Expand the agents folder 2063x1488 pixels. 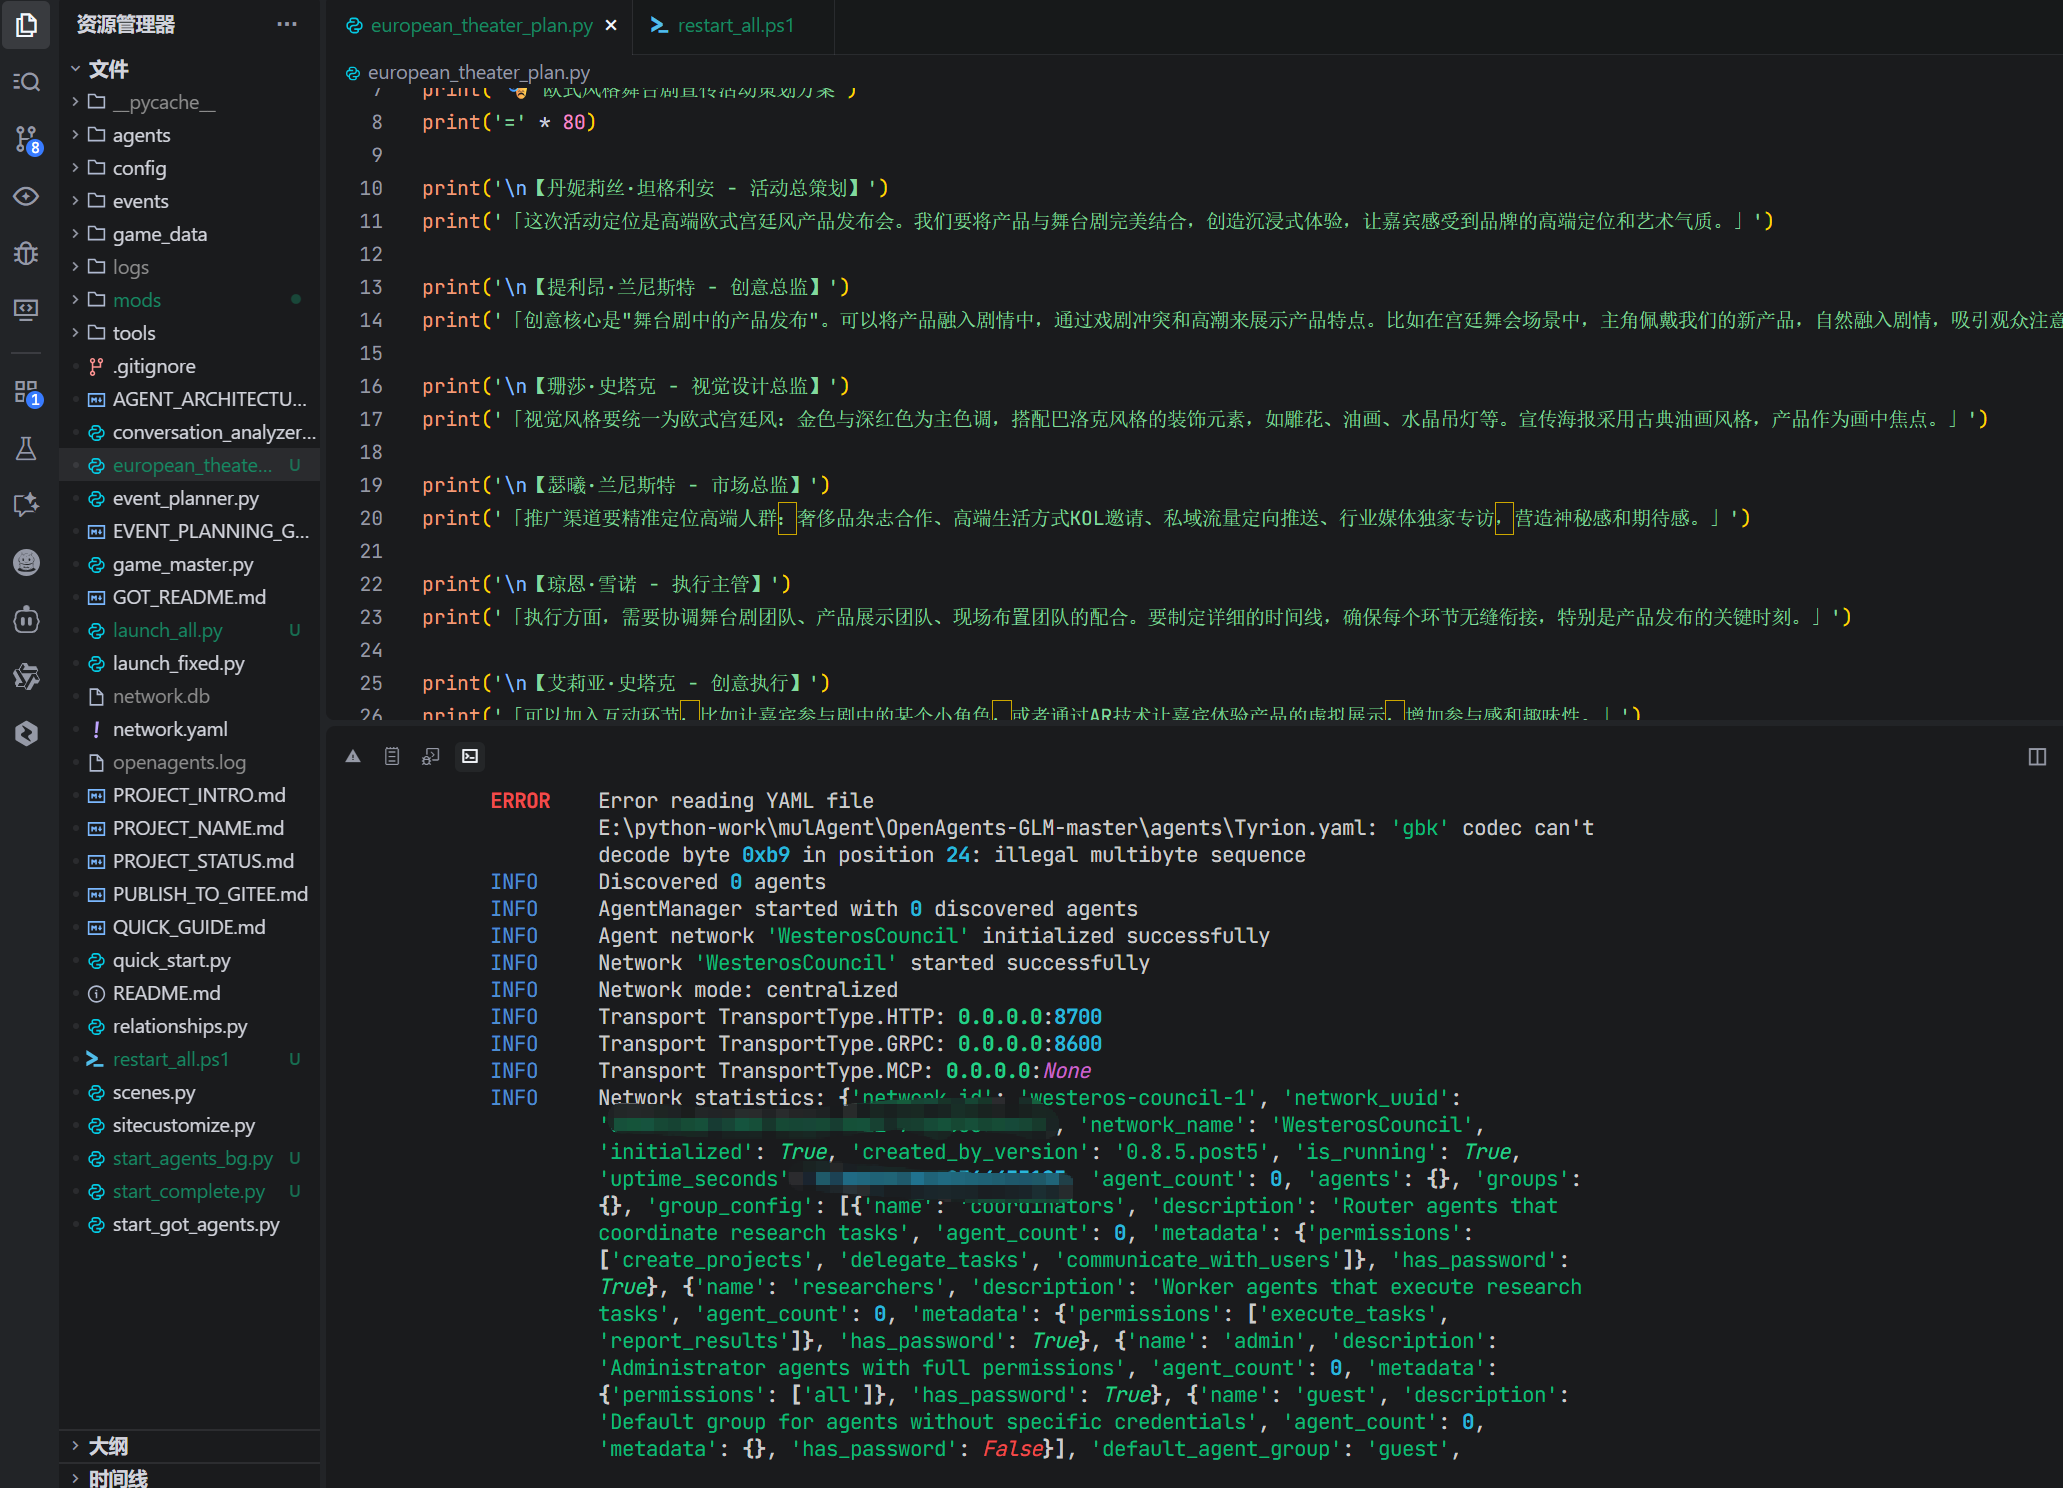point(141,135)
